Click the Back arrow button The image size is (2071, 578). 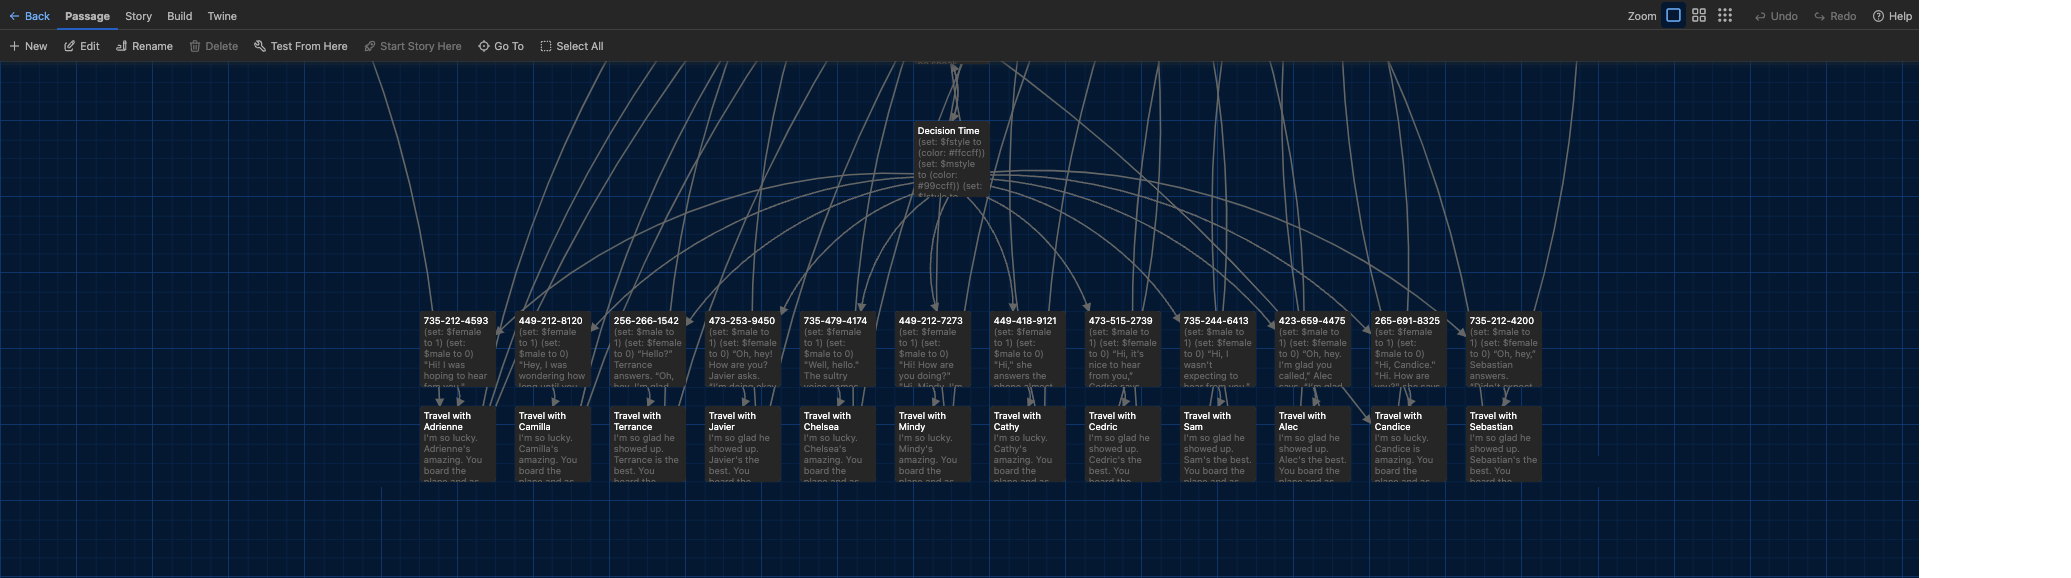point(29,16)
